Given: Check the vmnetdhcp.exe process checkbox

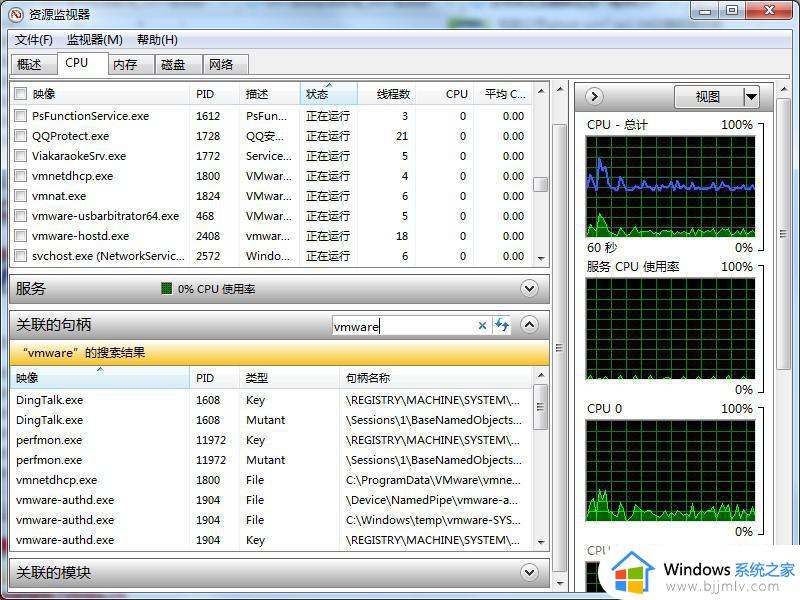Looking at the screenshot, I should pyautogui.click(x=20, y=176).
